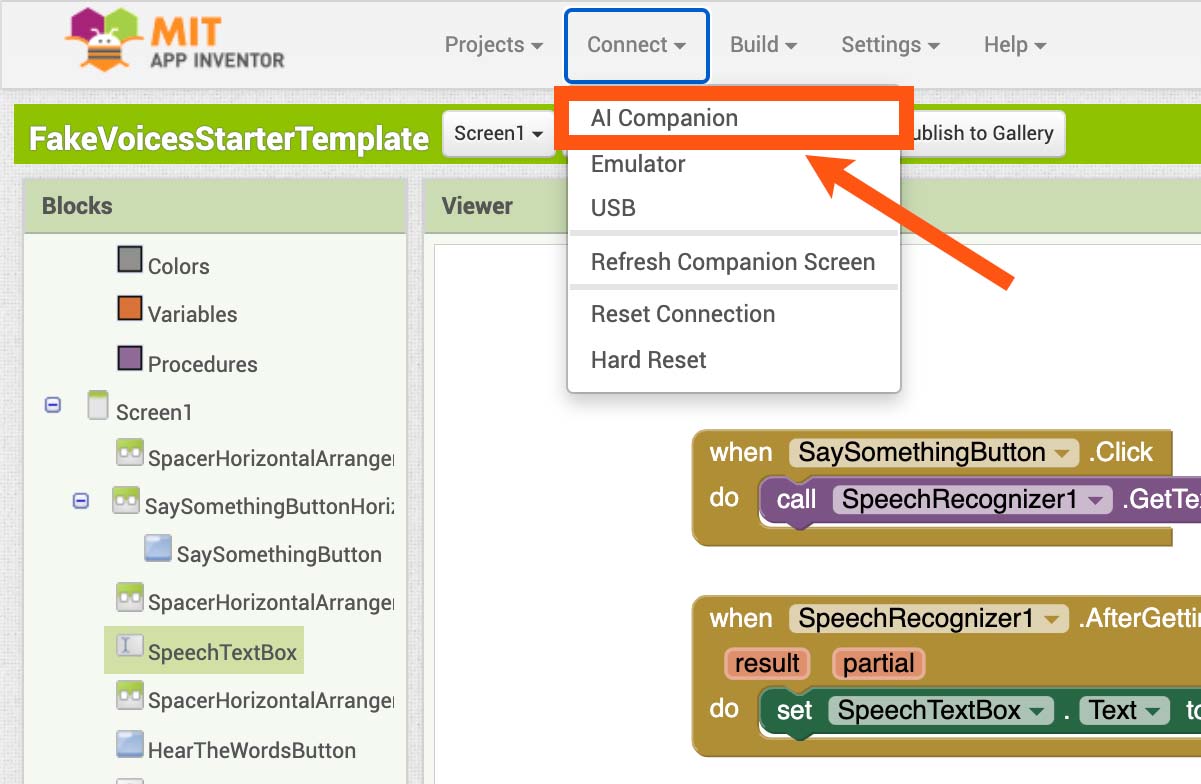Screen dimensions: 1201x784
Task: Click the SpeechTextBox text box icon
Action: click(x=128, y=645)
